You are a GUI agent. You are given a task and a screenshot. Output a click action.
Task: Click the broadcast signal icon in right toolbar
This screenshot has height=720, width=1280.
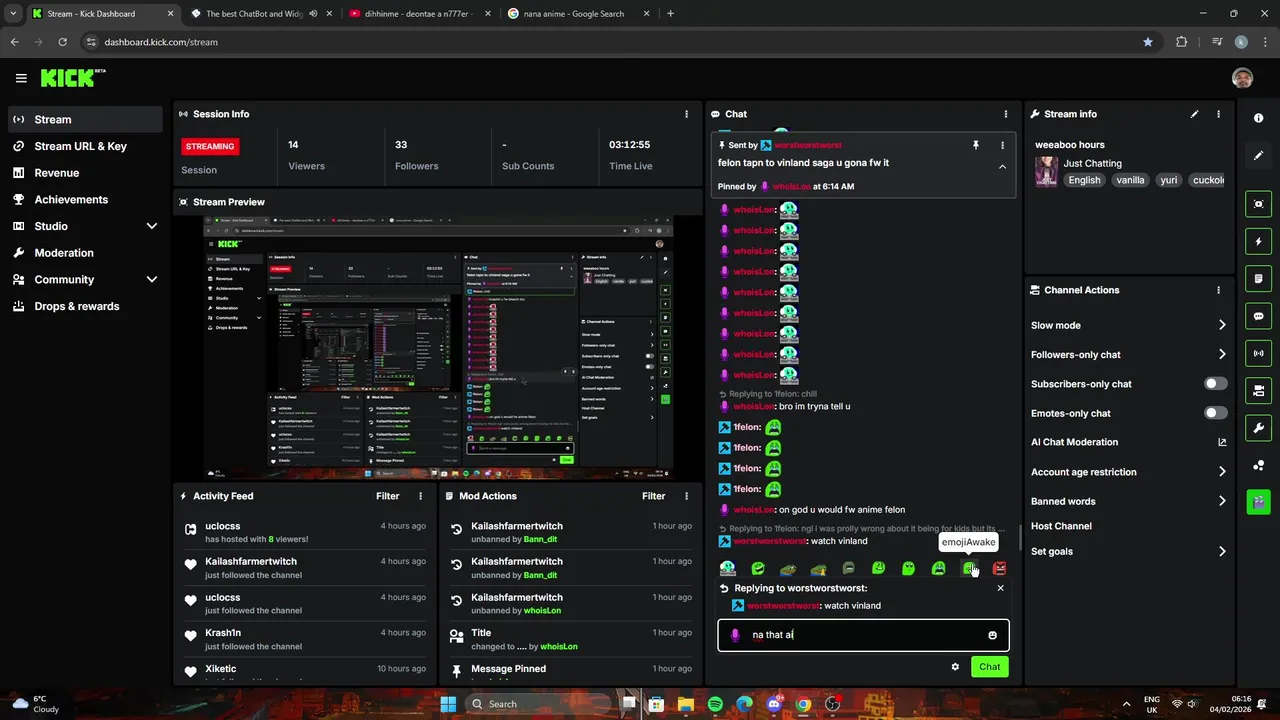1258,353
